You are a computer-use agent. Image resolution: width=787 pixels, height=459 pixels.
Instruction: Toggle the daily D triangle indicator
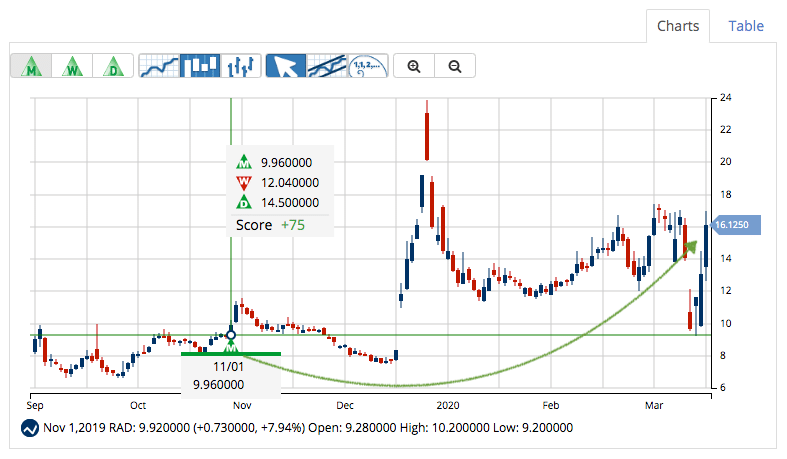(x=113, y=66)
